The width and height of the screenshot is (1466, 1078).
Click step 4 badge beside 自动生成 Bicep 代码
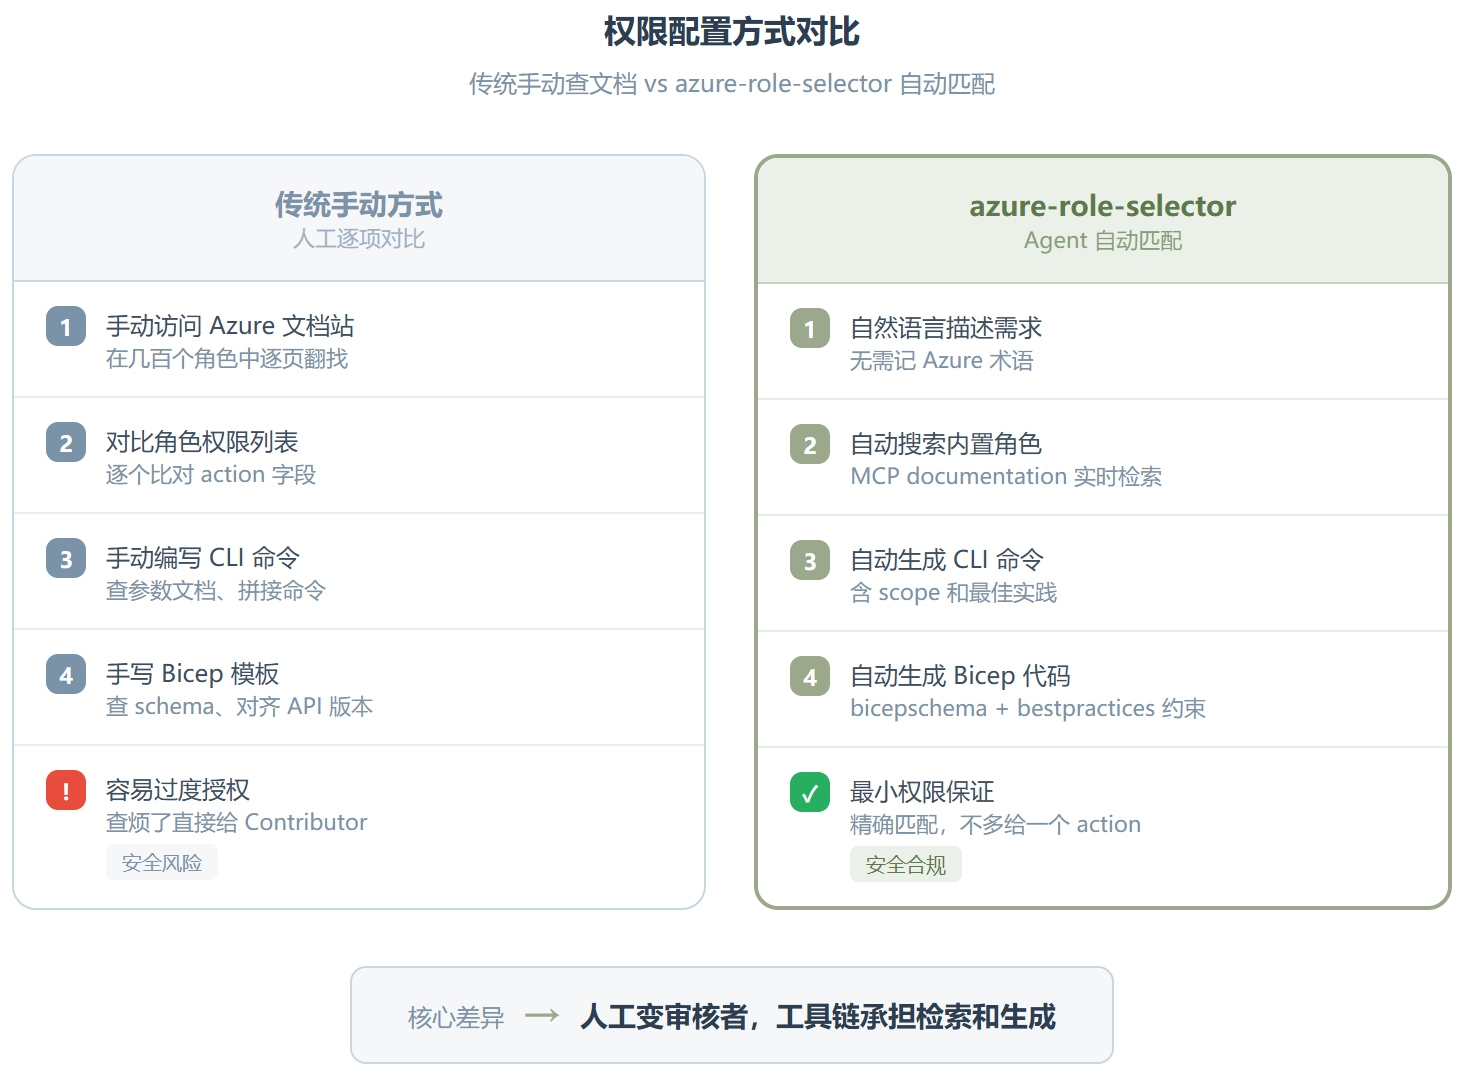point(810,676)
